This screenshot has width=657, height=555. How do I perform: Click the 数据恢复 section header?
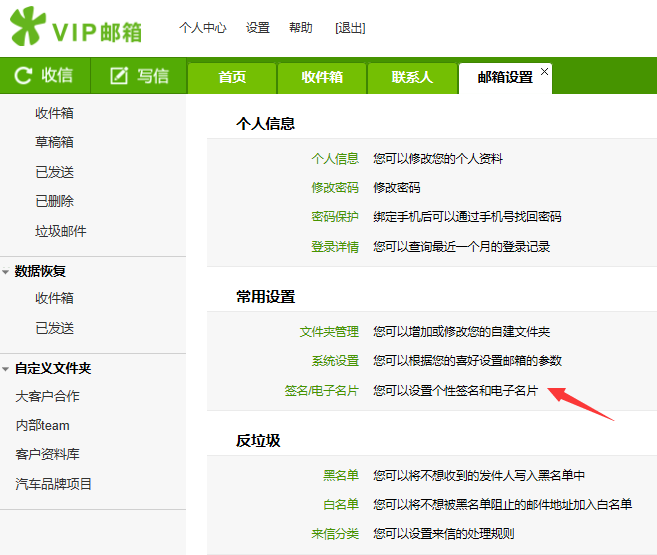pos(40,271)
